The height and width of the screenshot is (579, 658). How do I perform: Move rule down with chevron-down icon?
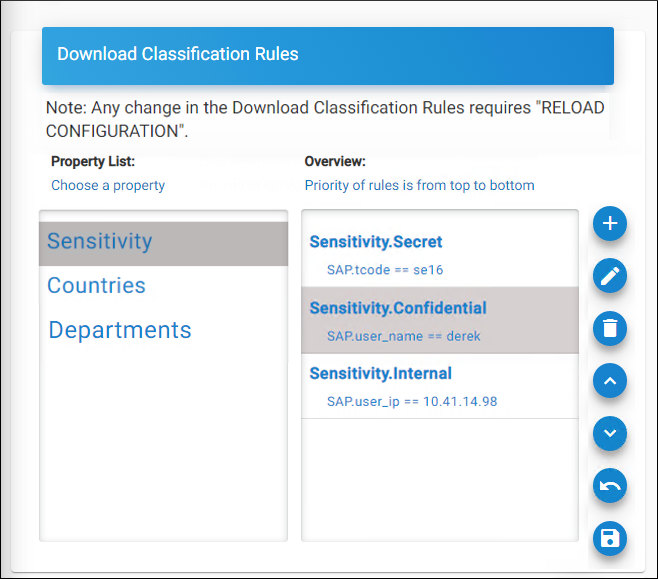point(609,433)
